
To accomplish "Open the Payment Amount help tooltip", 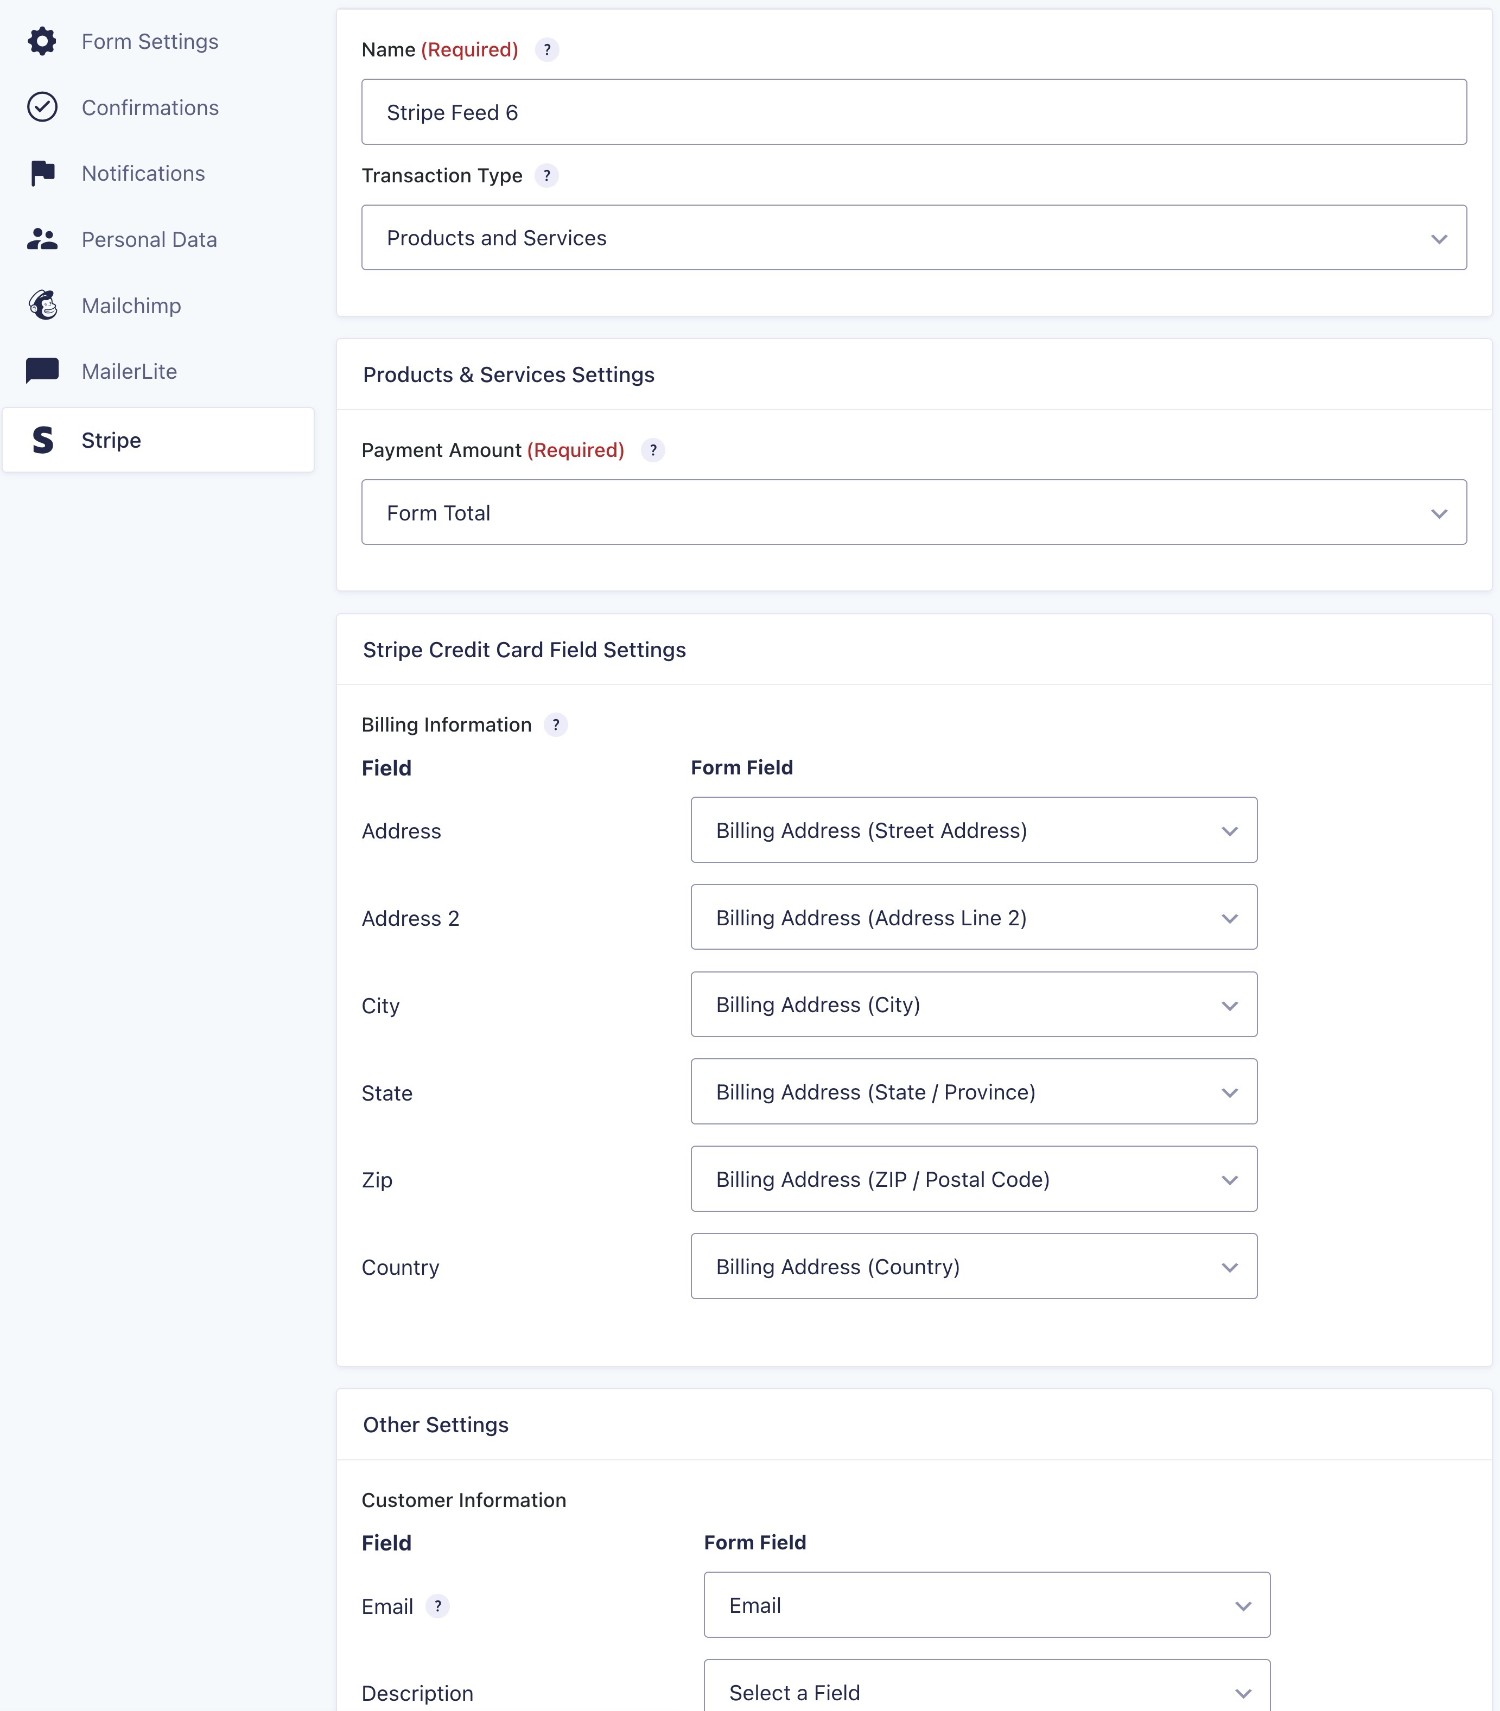I will (x=653, y=450).
